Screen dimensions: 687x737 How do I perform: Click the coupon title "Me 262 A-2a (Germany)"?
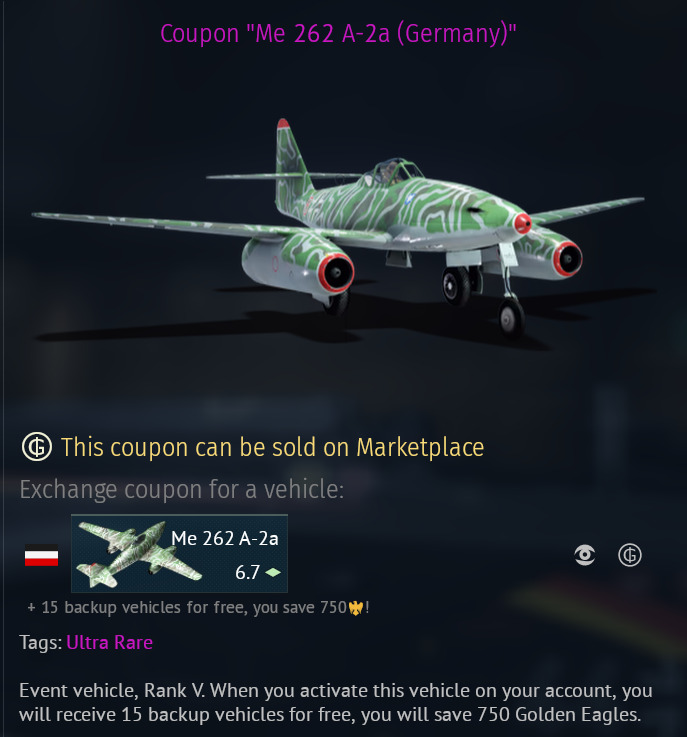(x=338, y=34)
